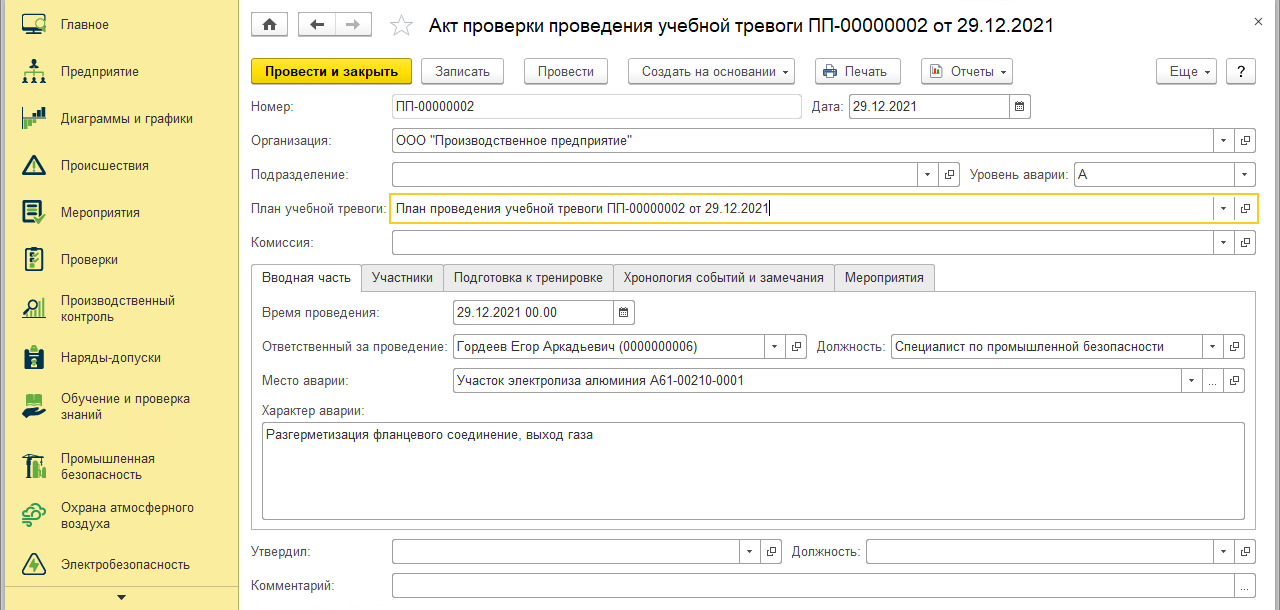
Task: Open Диаграммы и графики sidebar icon
Action: pyautogui.click(x=34, y=118)
